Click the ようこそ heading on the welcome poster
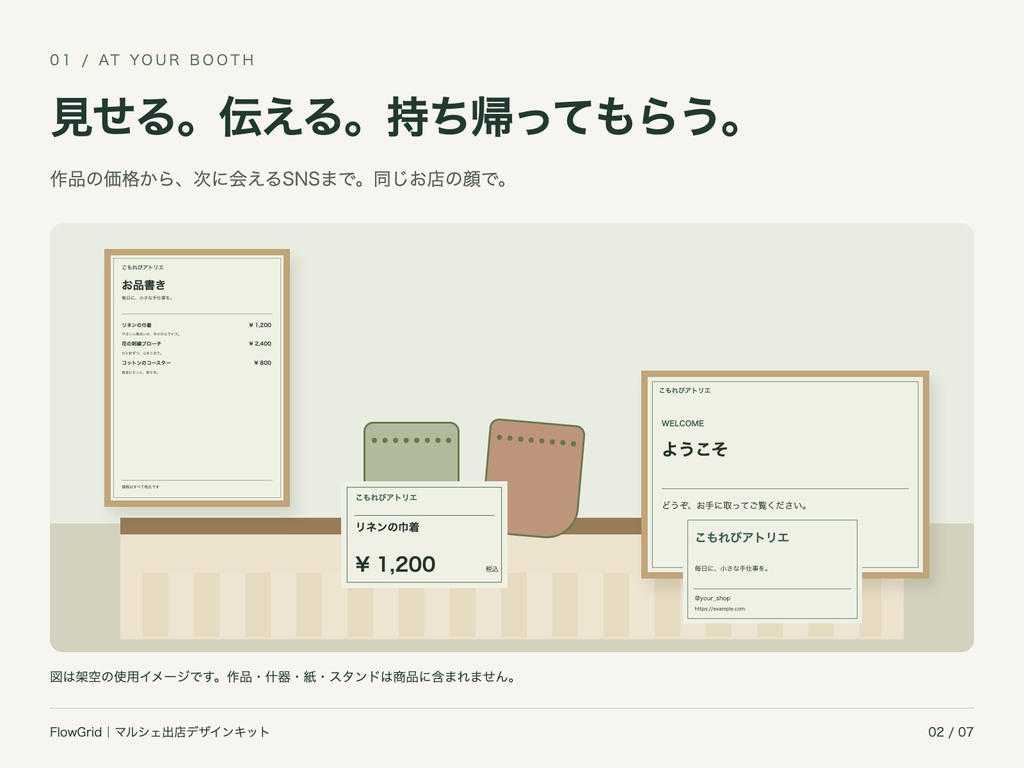Viewport: 1024px width, 768px height. point(694,449)
